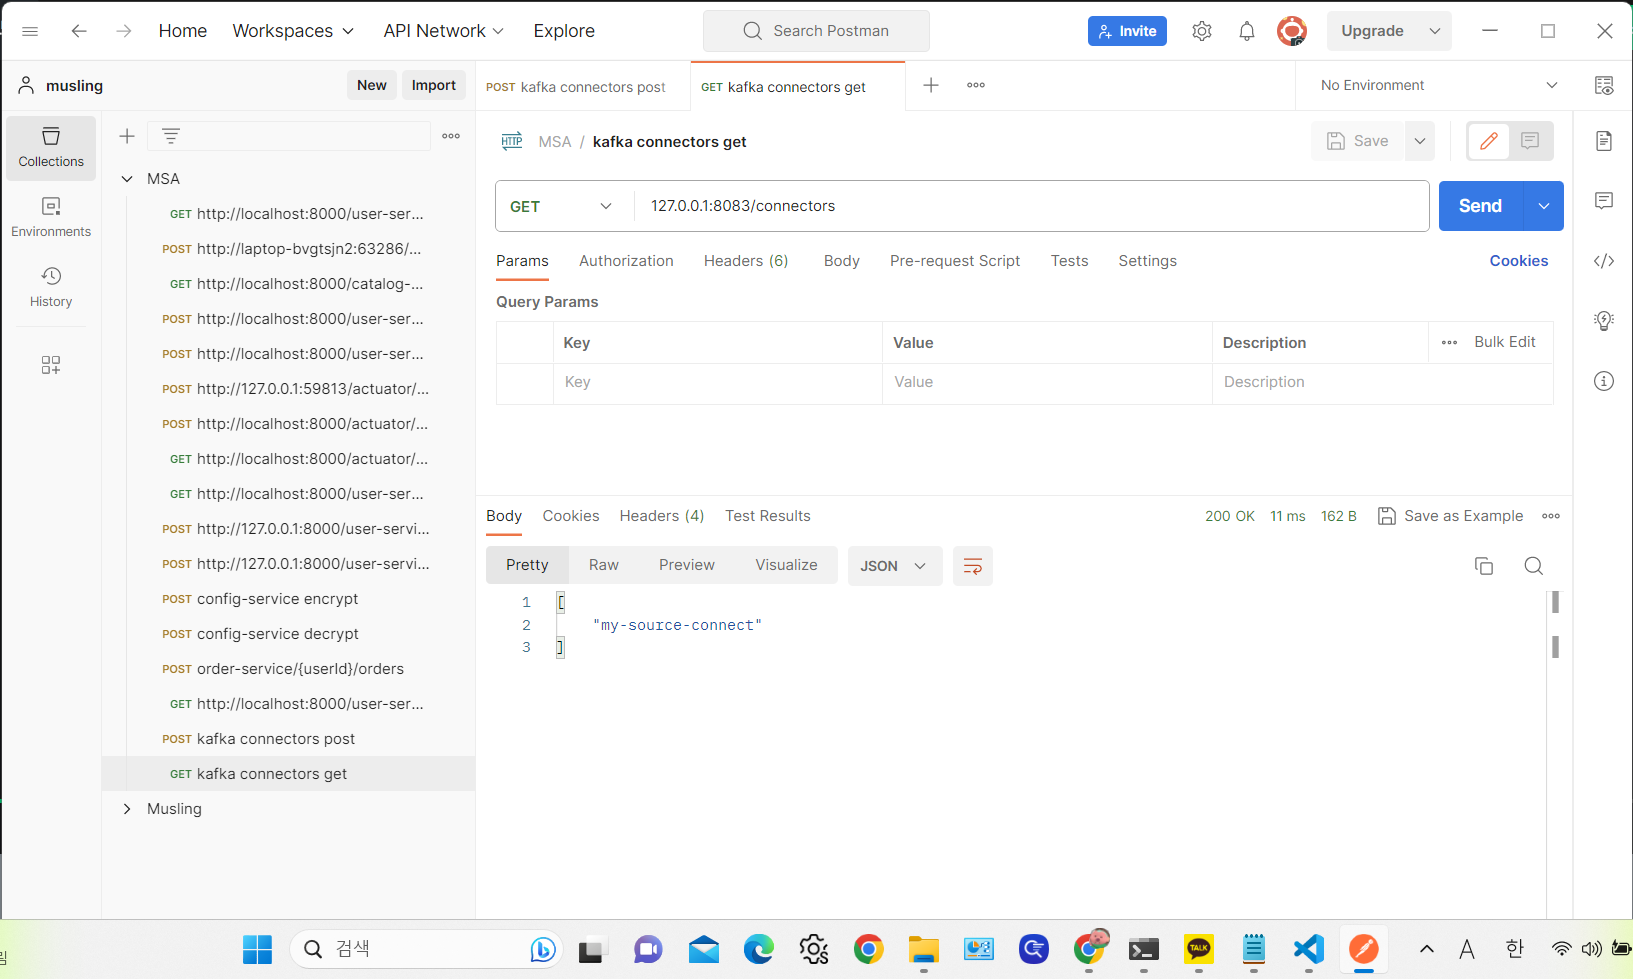
Task: Show response Test Results tab
Action: pyautogui.click(x=768, y=516)
